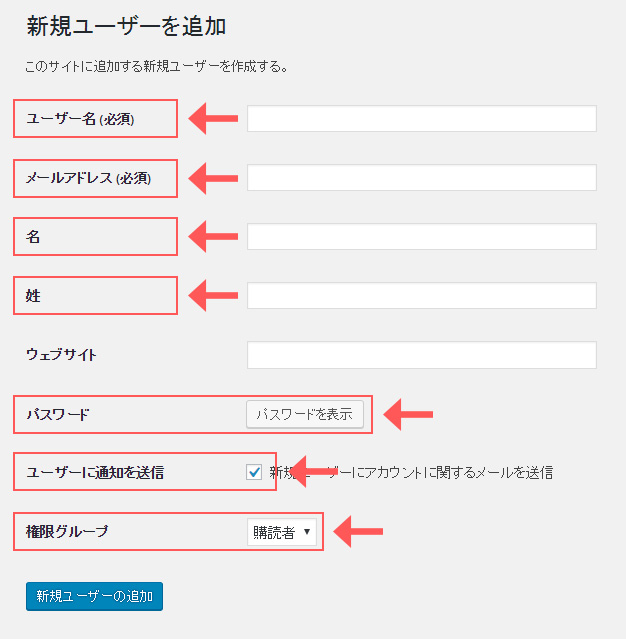The width and height of the screenshot is (626, 639).
Task: Click the パスワード label
Action: pos(57,414)
